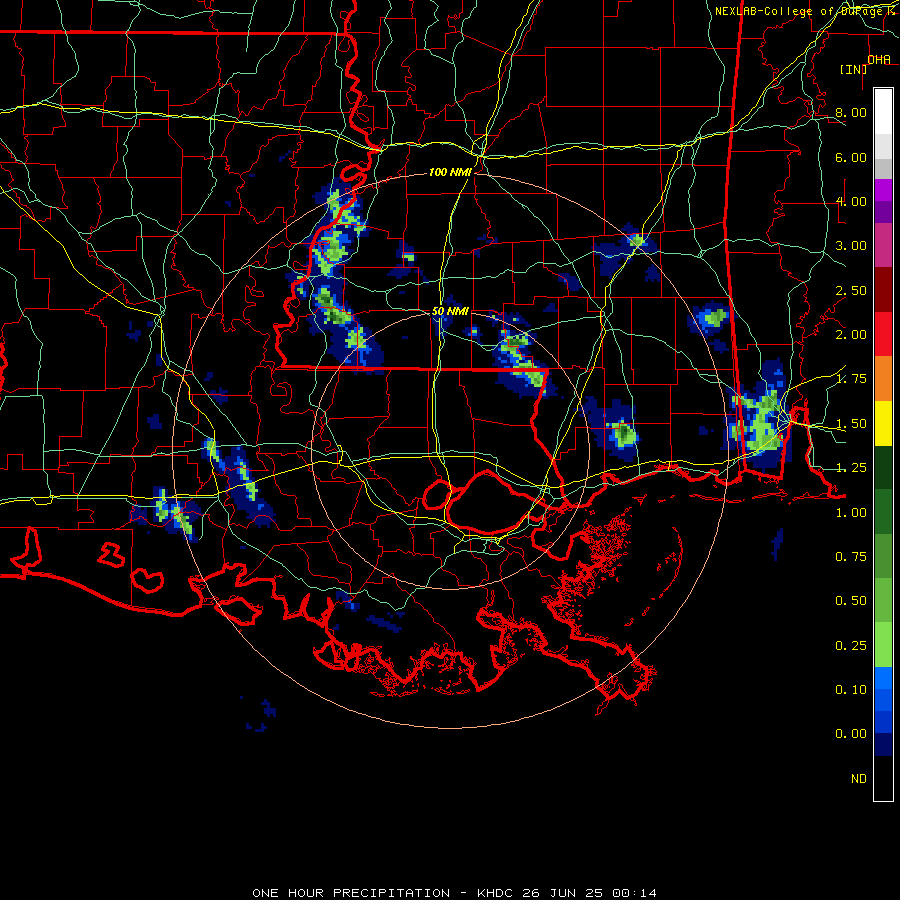Pick the bright magenta legend swatch

(x=883, y=190)
